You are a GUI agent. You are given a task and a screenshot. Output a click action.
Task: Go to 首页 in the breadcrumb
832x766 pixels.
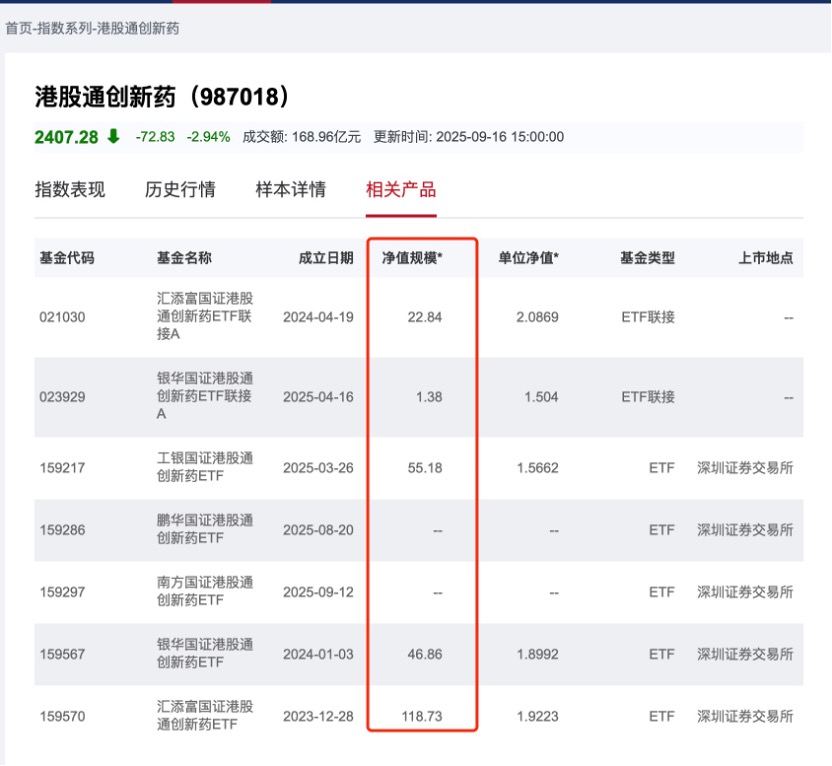pos(18,29)
